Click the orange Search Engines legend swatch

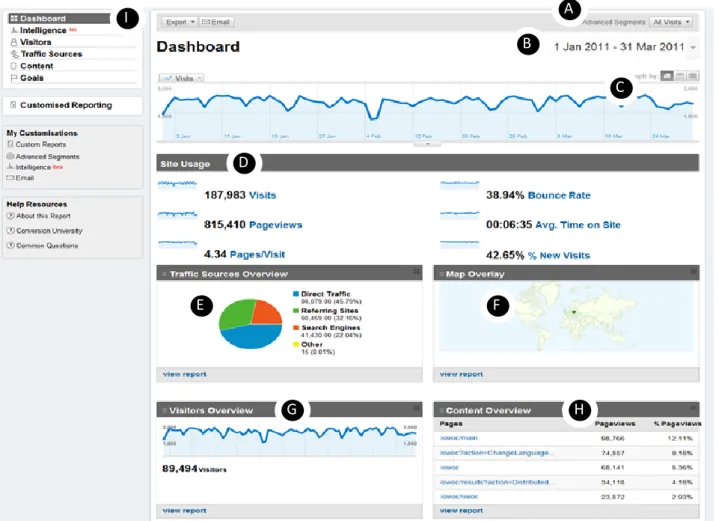coord(296,327)
